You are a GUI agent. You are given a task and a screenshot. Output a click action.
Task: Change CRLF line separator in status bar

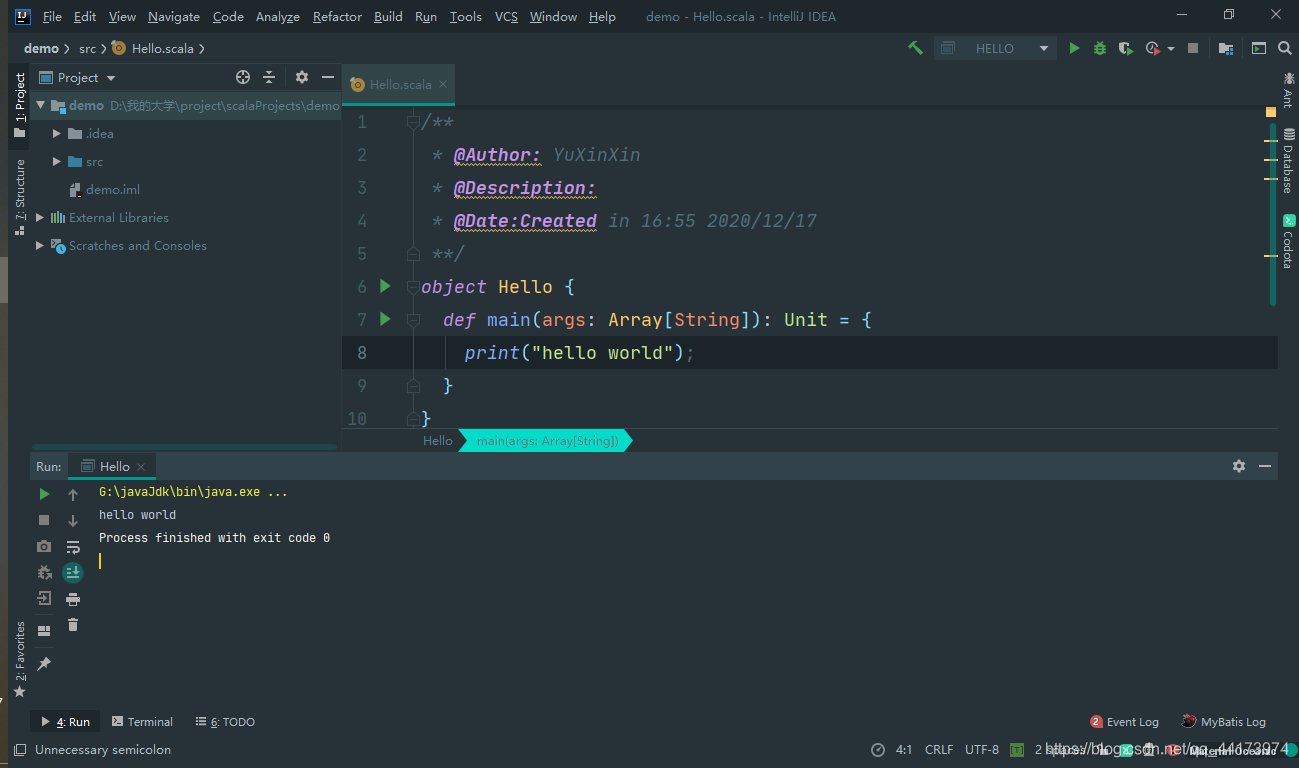click(939, 749)
